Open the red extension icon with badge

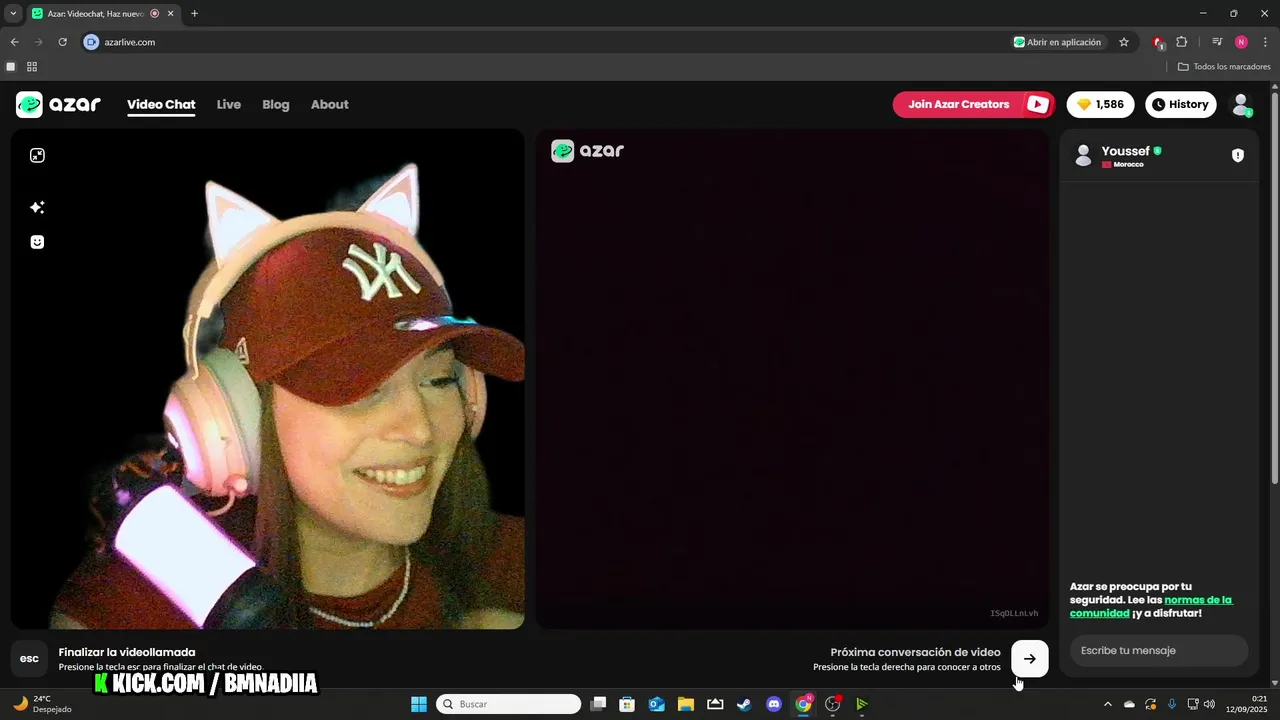pos(1158,42)
